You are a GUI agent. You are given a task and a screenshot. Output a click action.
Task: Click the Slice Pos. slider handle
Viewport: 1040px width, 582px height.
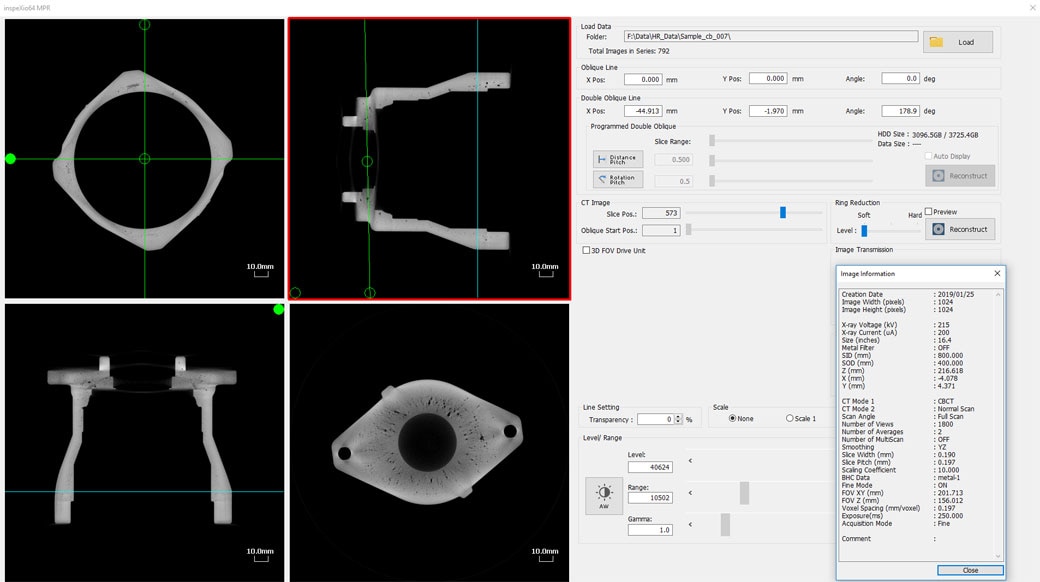(783, 212)
